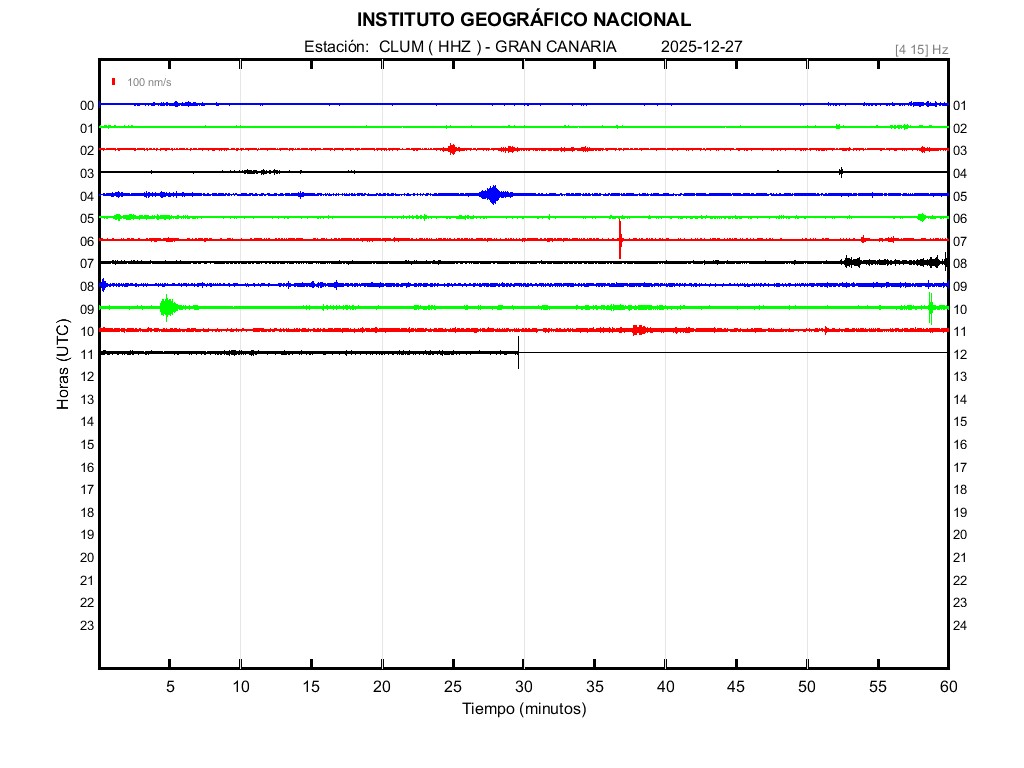Click the 24 hour label on the right axis
The height and width of the screenshot is (768, 1024).
coord(960,626)
